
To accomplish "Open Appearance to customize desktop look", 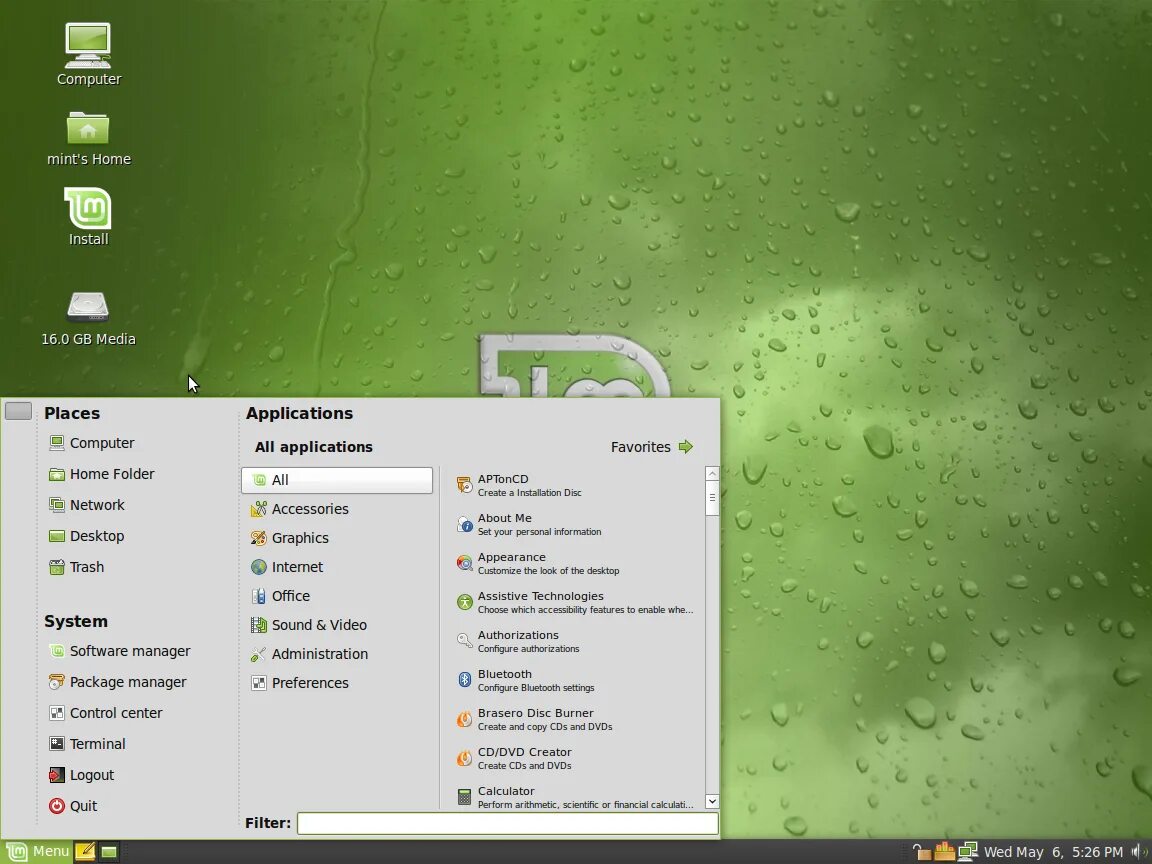I will [575, 563].
